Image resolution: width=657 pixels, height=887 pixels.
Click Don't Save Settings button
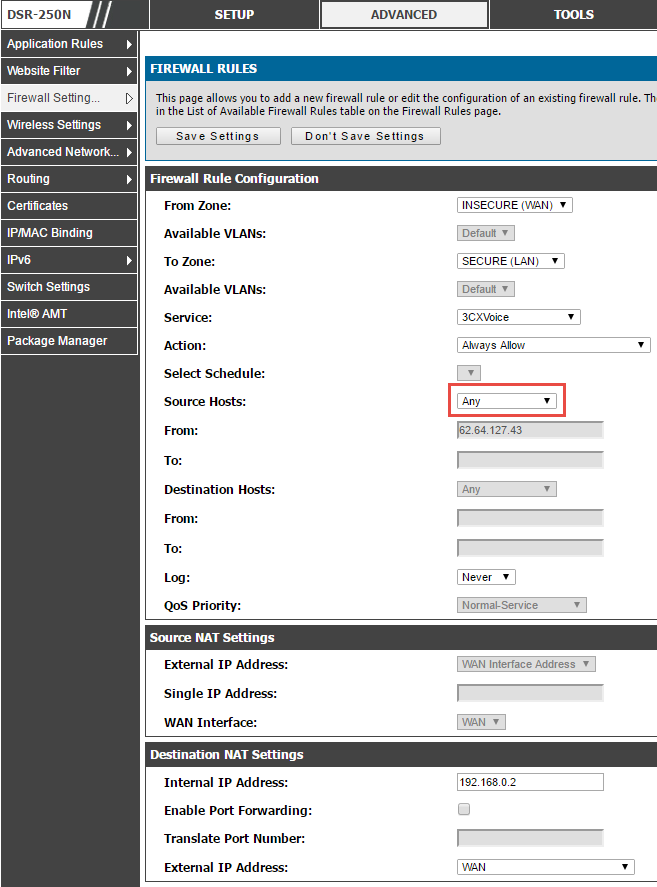click(x=365, y=136)
